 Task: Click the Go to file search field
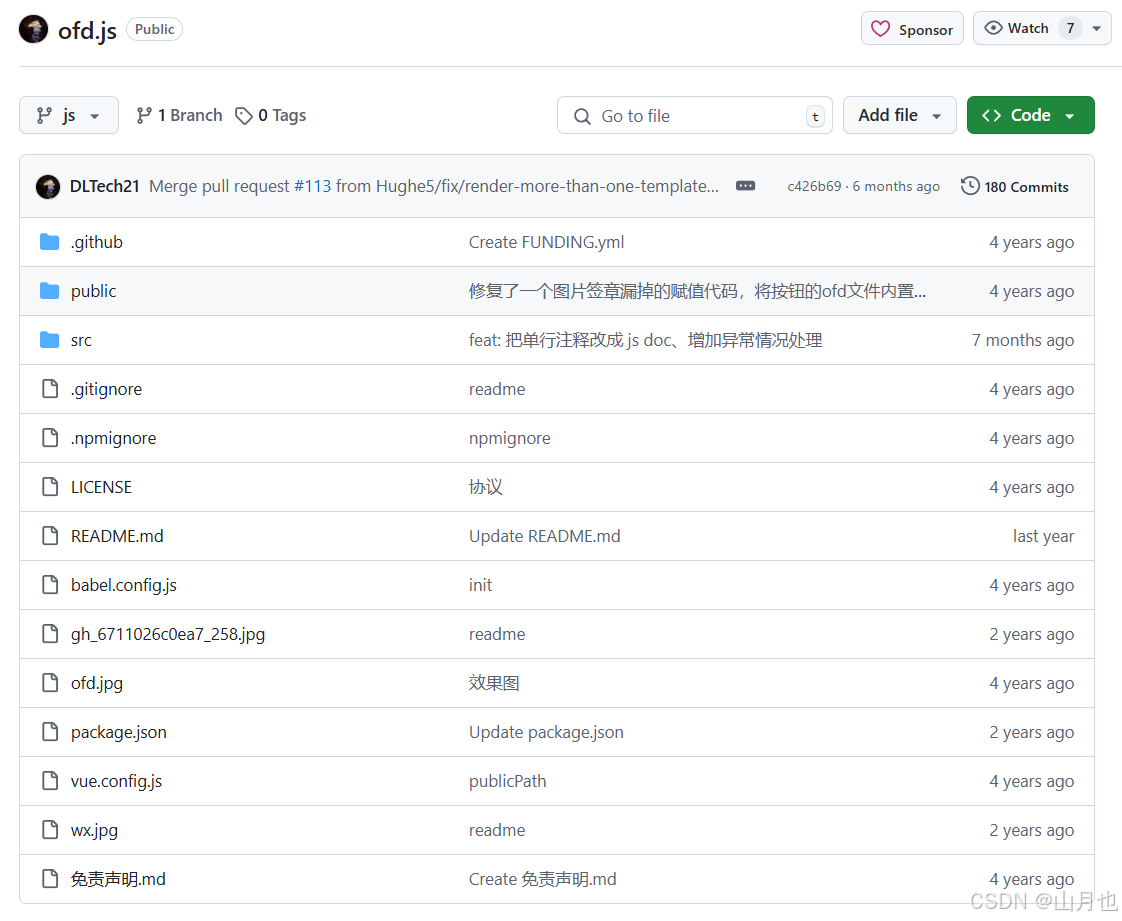pos(694,115)
